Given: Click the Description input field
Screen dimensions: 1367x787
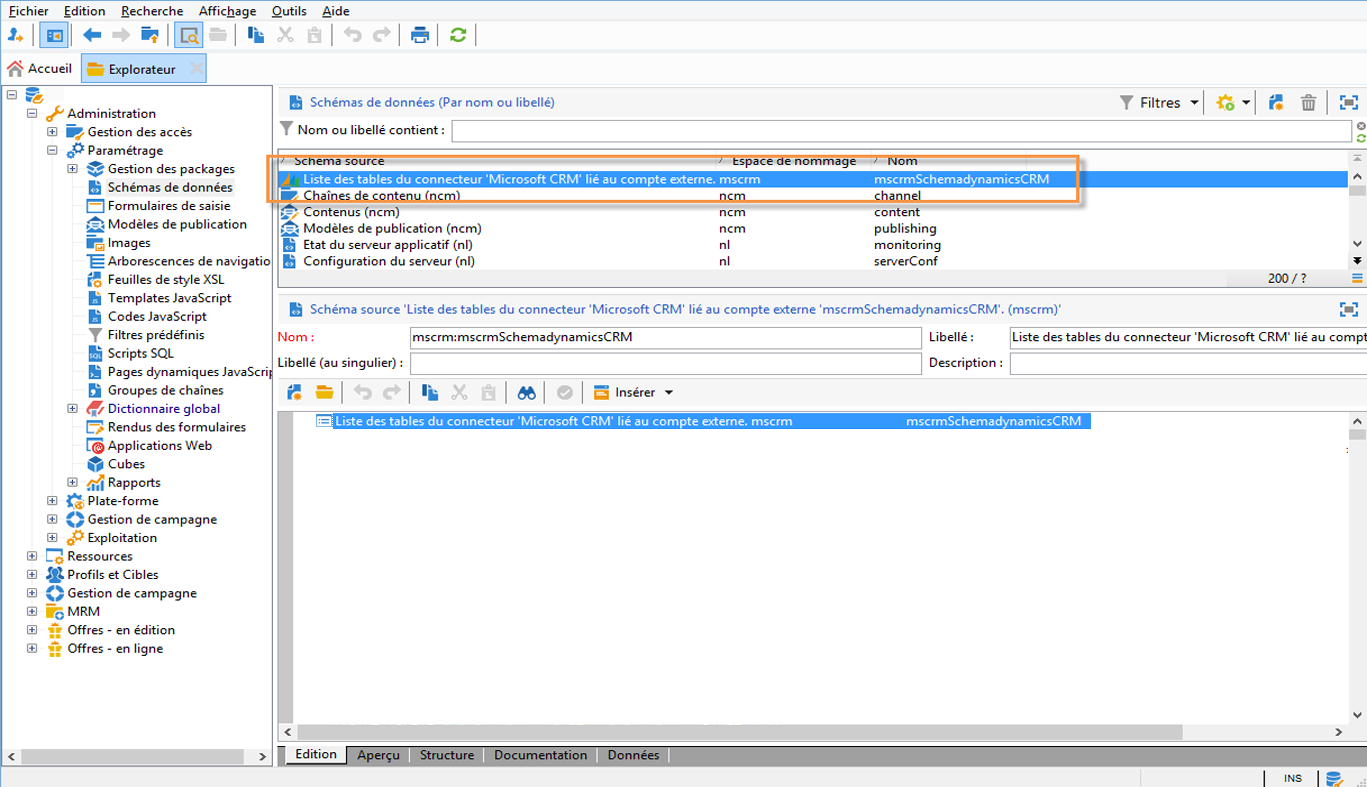Looking at the screenshot, I should coord(1188,363).
